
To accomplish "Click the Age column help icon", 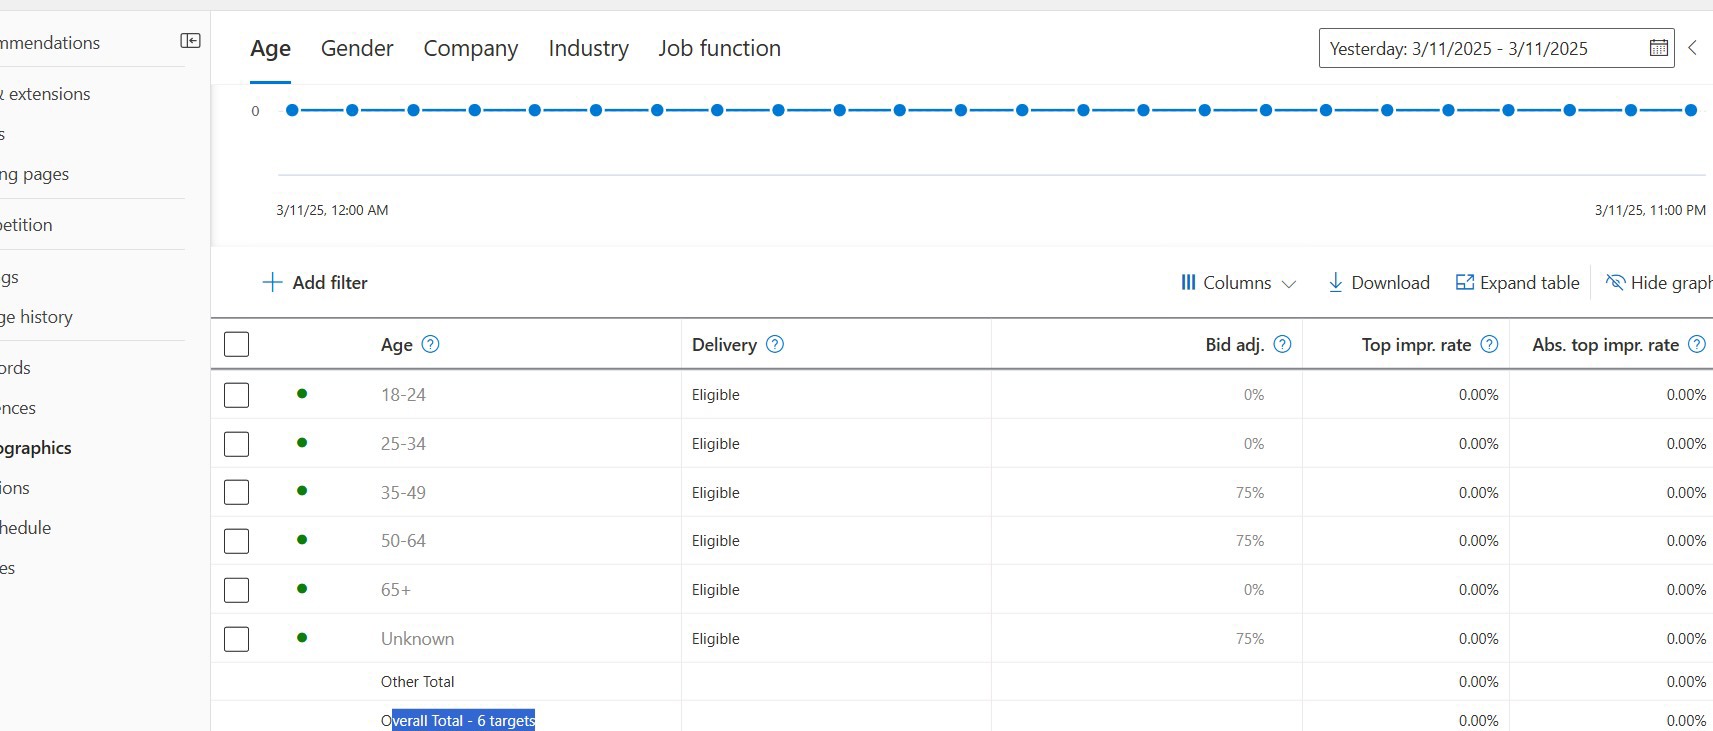I will click(x=431, y=344).
